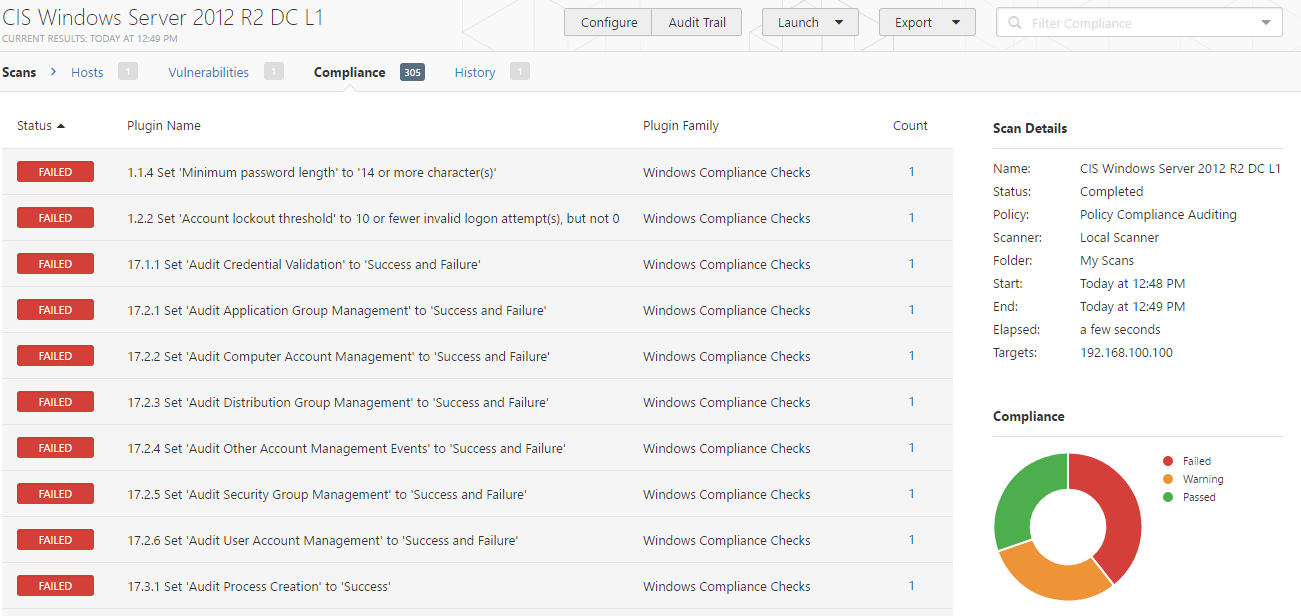Image resolution: width=1301 pixels, height=616 pixels.
Task: Select the Compliance tab
Action: pos(349,72)
